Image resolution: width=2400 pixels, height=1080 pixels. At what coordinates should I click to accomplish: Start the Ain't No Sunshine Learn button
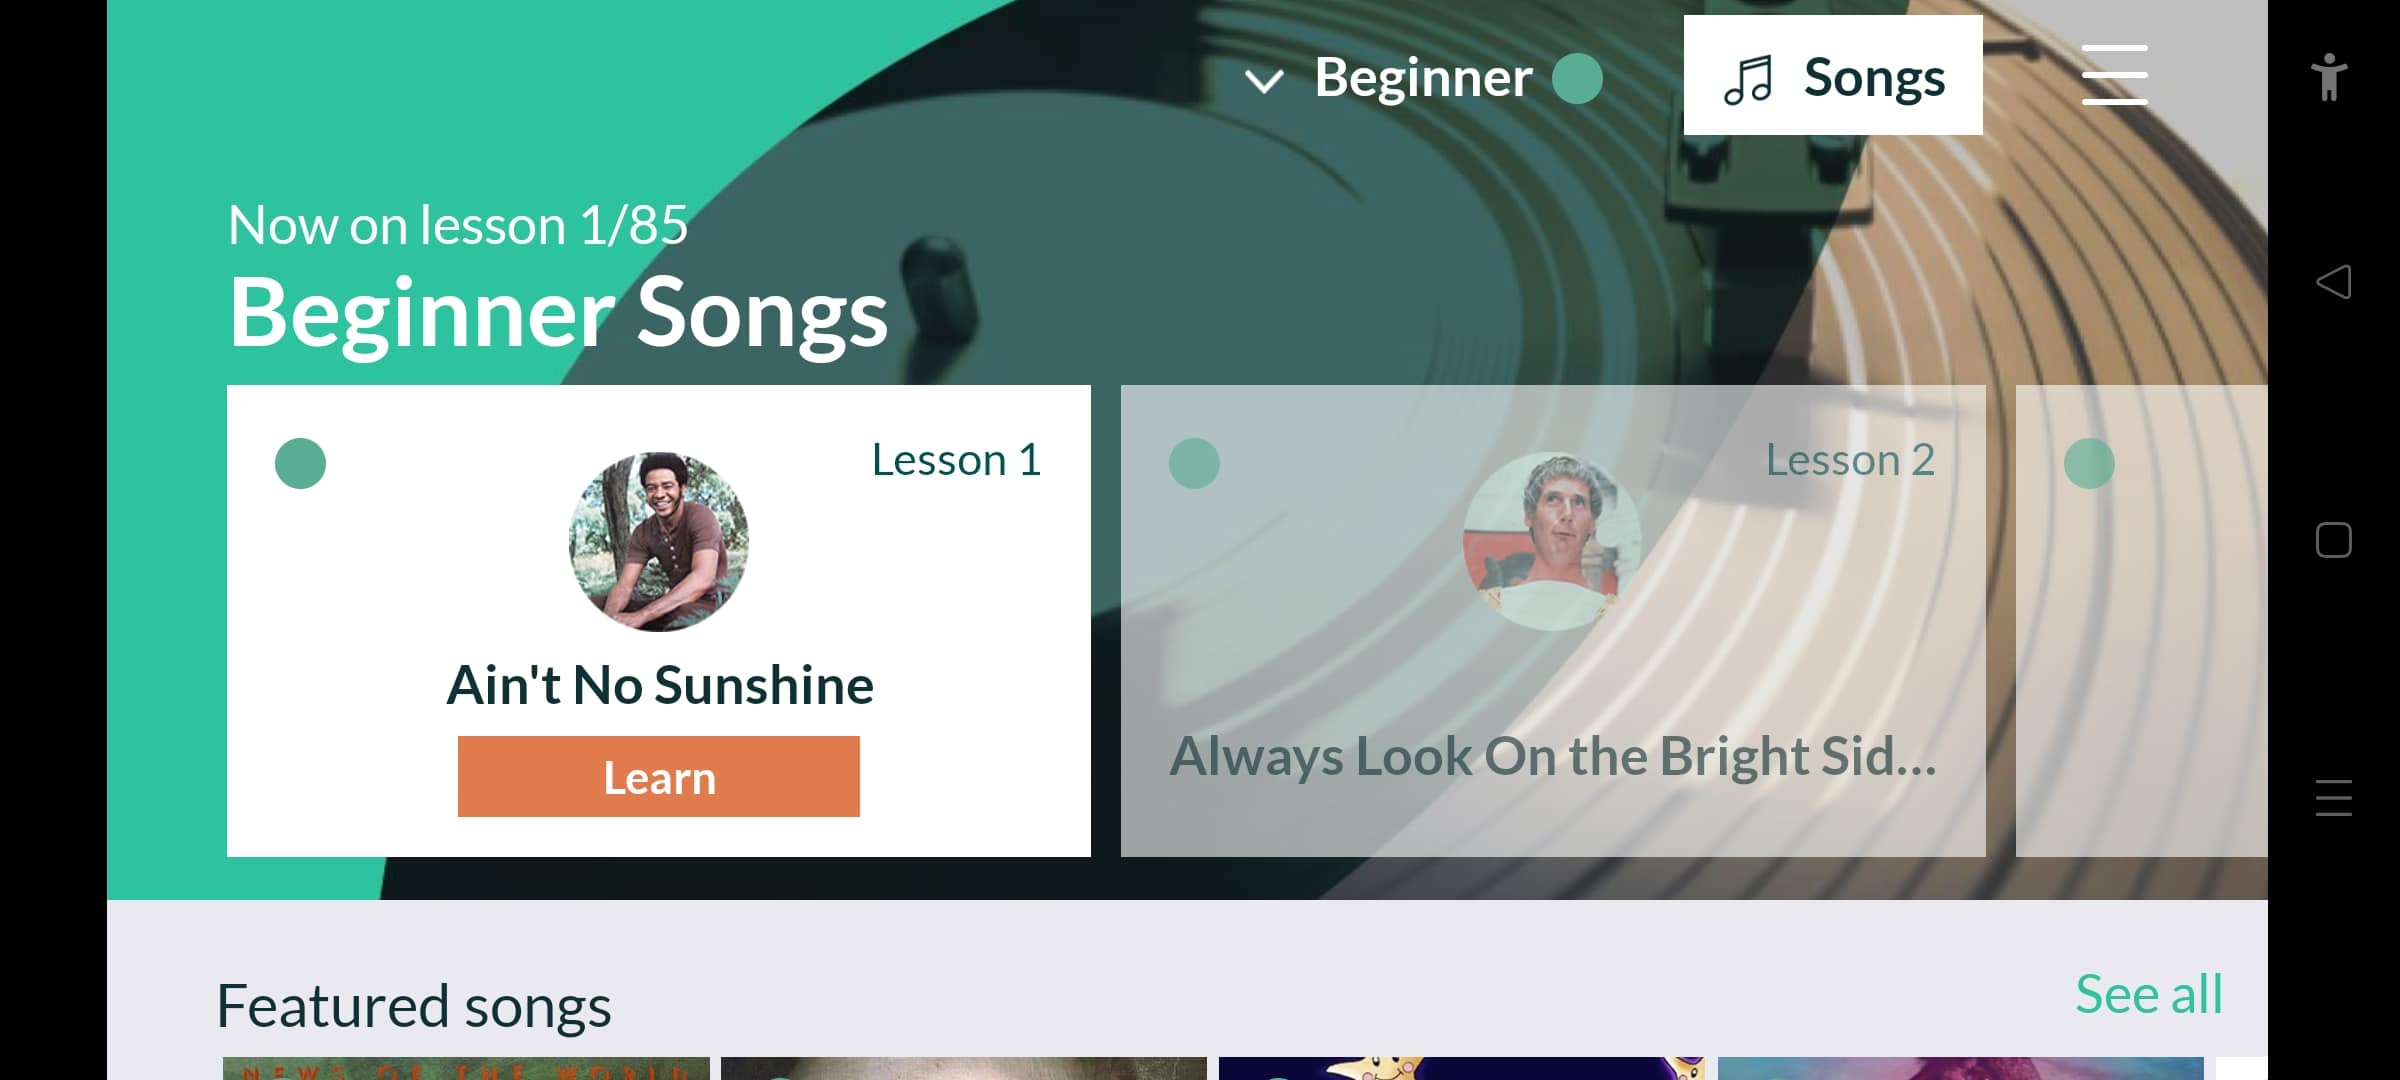pos(659,777)
